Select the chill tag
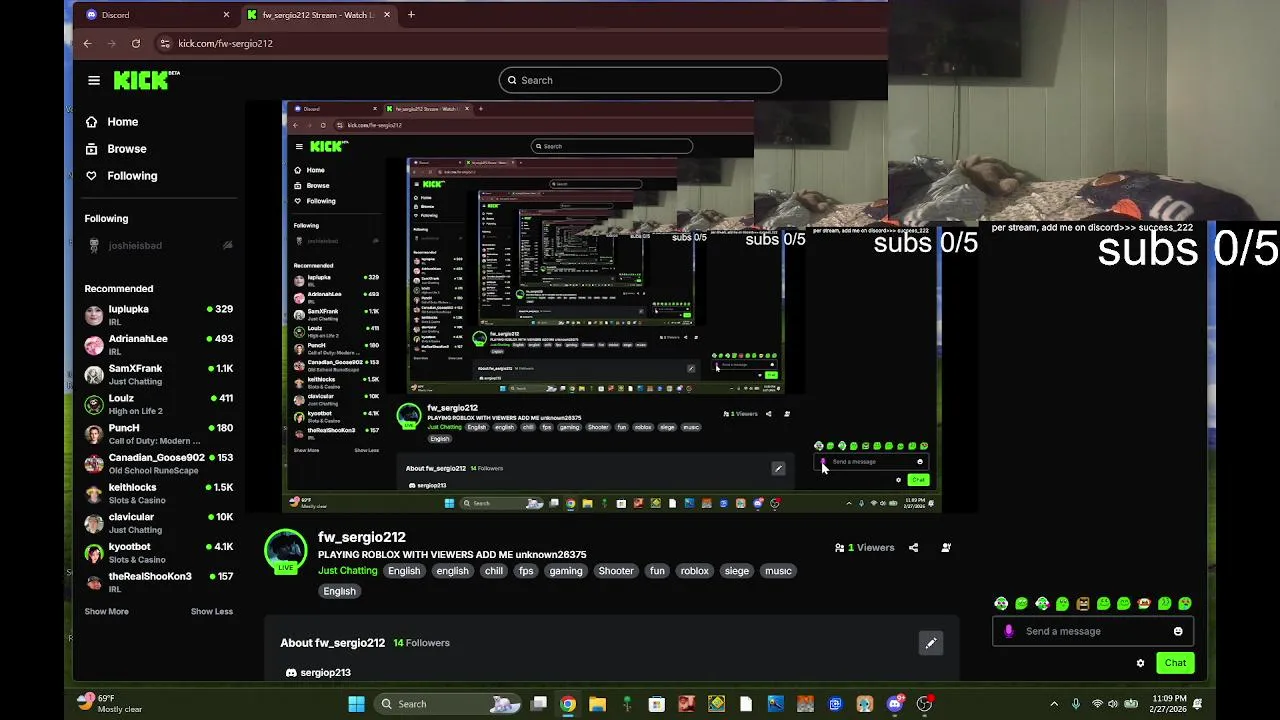Image resolution: width=1280 pixels, height=720 pixels. [x=494, y=571]
